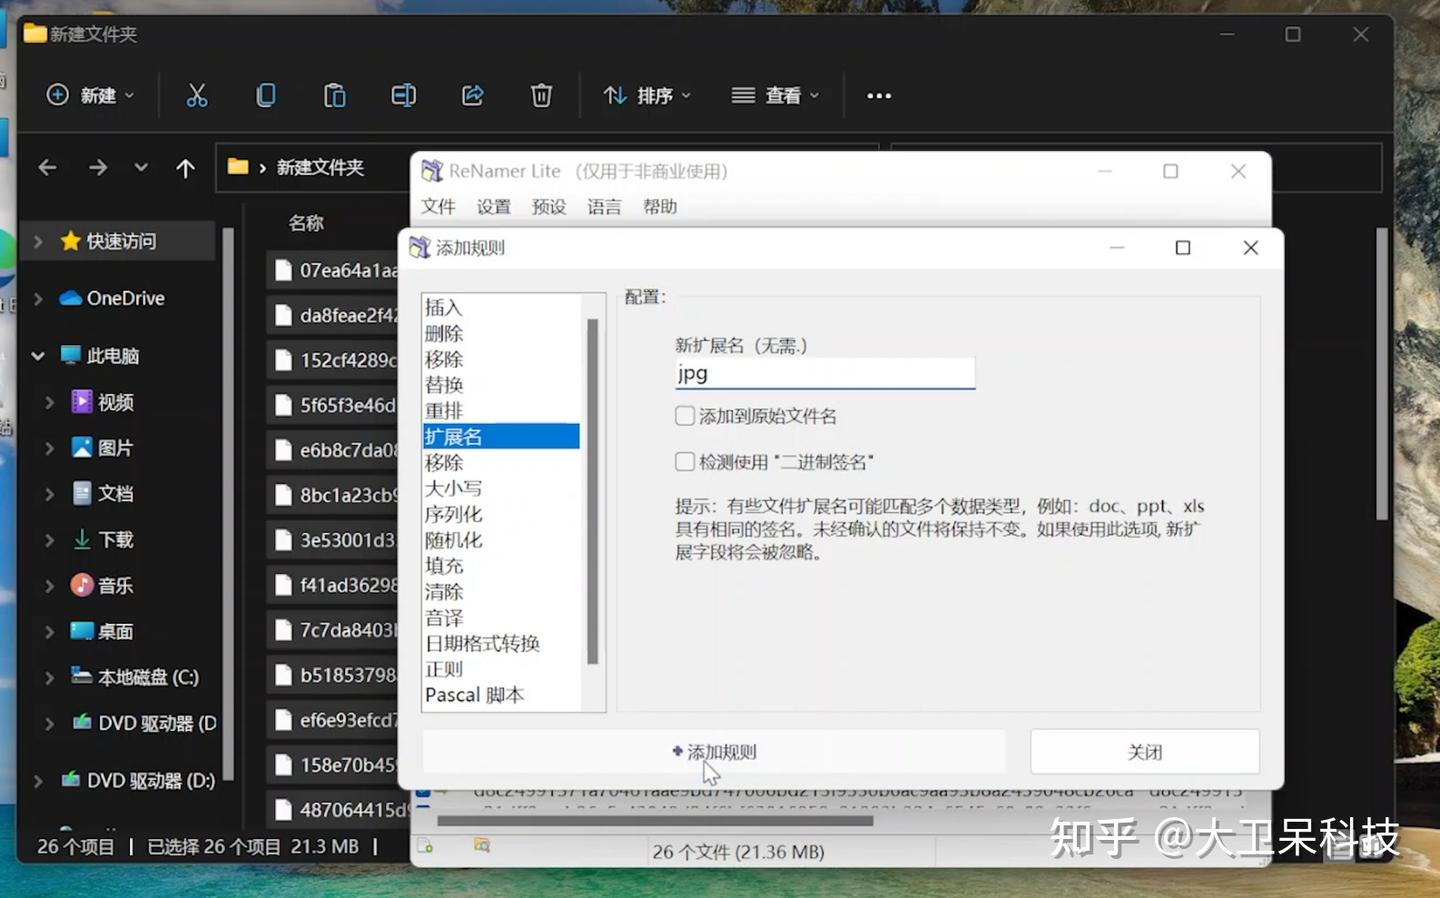Click the Share icon in Explorer toolbar
This screenshot has height=898, width=1440.
click(x=473, y=95)
